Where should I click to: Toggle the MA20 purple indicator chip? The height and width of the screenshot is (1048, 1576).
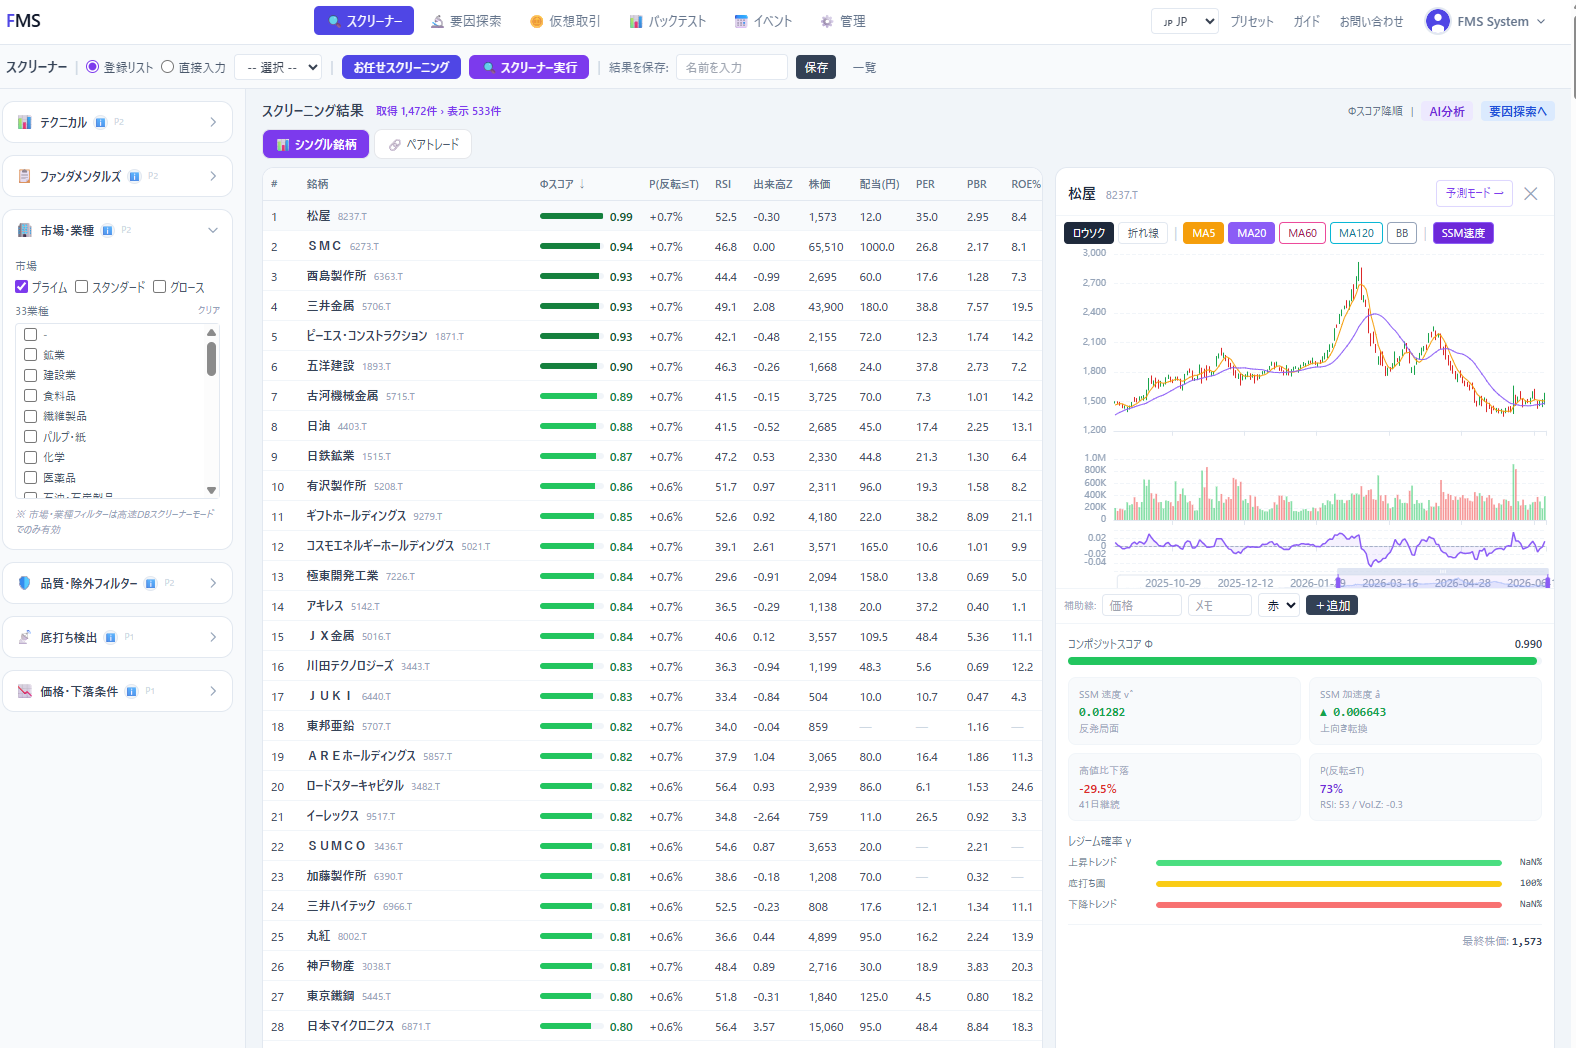pos(1251,233)
